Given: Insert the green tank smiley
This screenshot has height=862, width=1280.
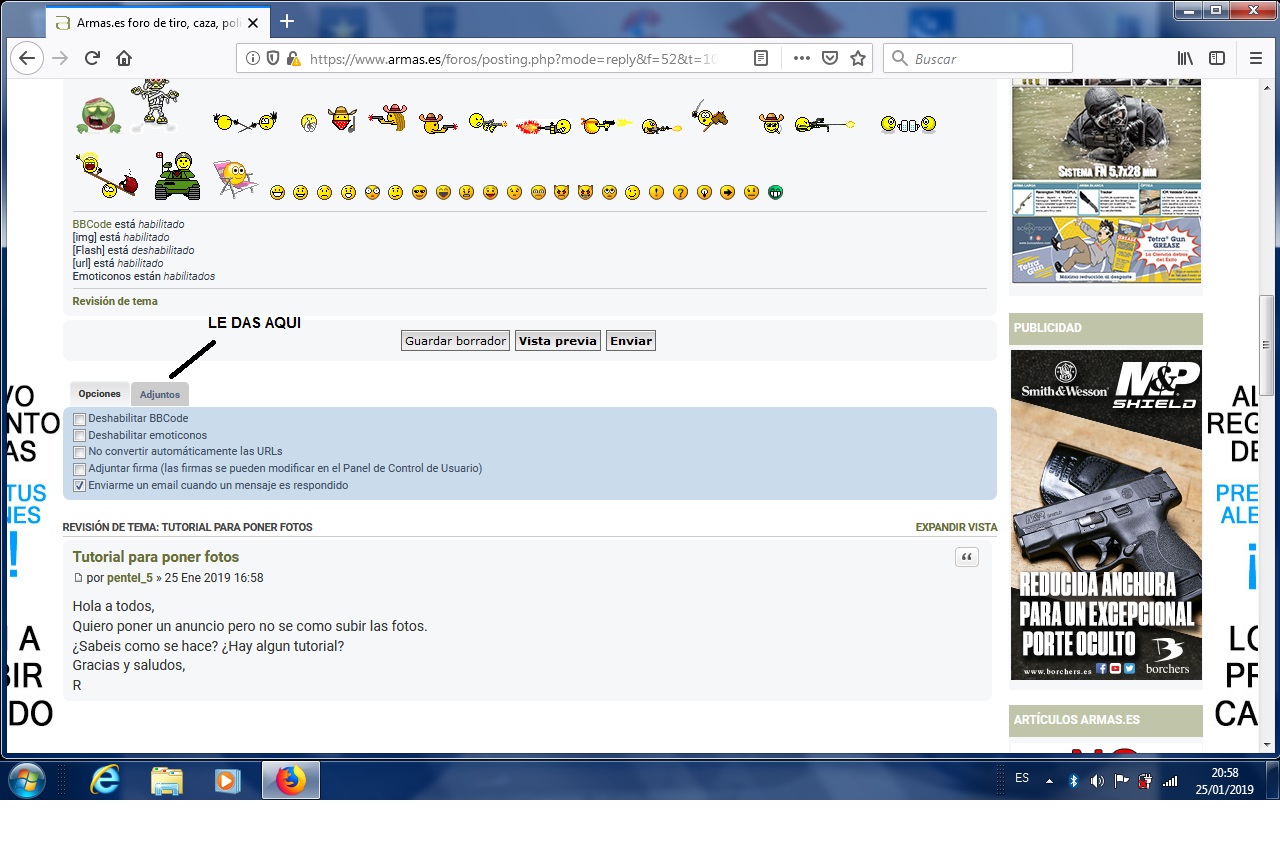Looking at the screenshot, I should point(177,176).
